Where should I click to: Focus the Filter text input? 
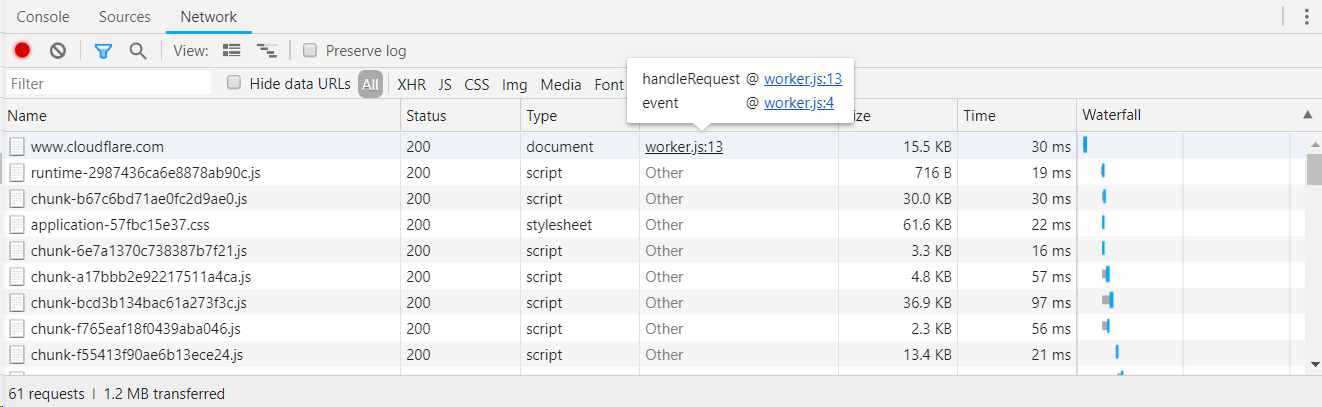click(109, 83)
